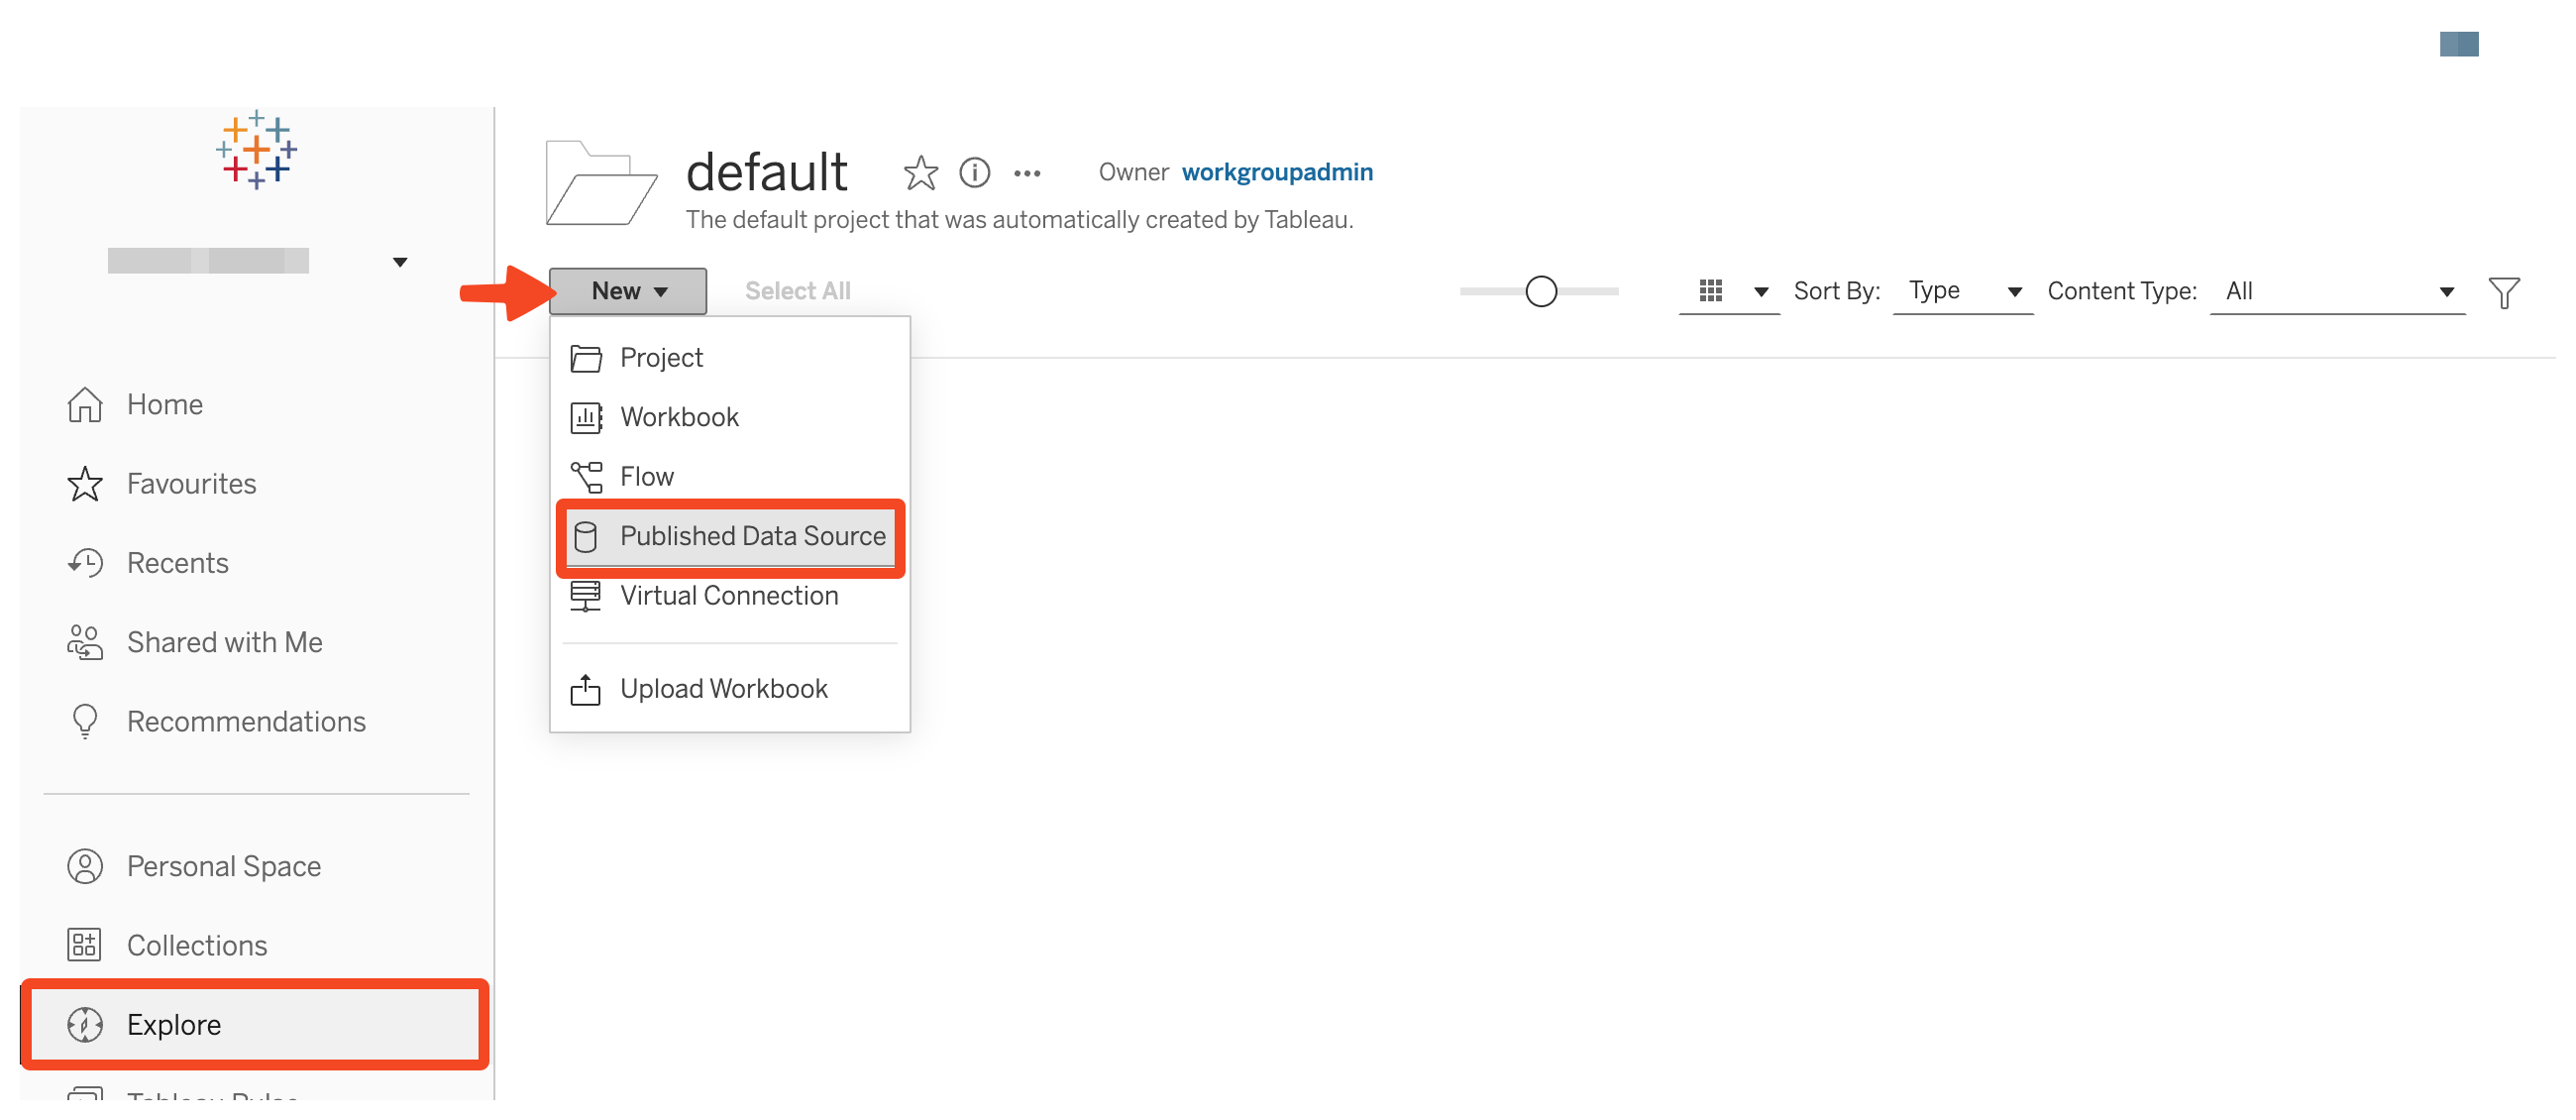2576x1120 pixels.
Task: Open the workgroupadmin owner link
Action: [x=1277, y=172]
